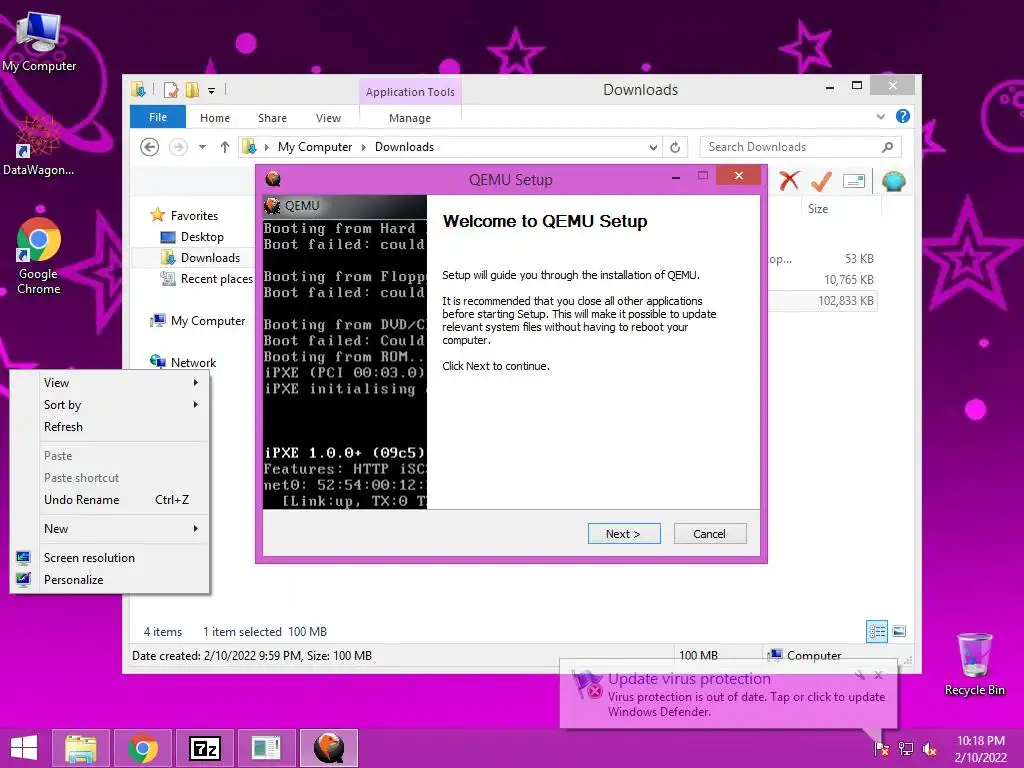
Task: Select the Google Chrome desktop shortcut
Action: click(x=39, y=257)
